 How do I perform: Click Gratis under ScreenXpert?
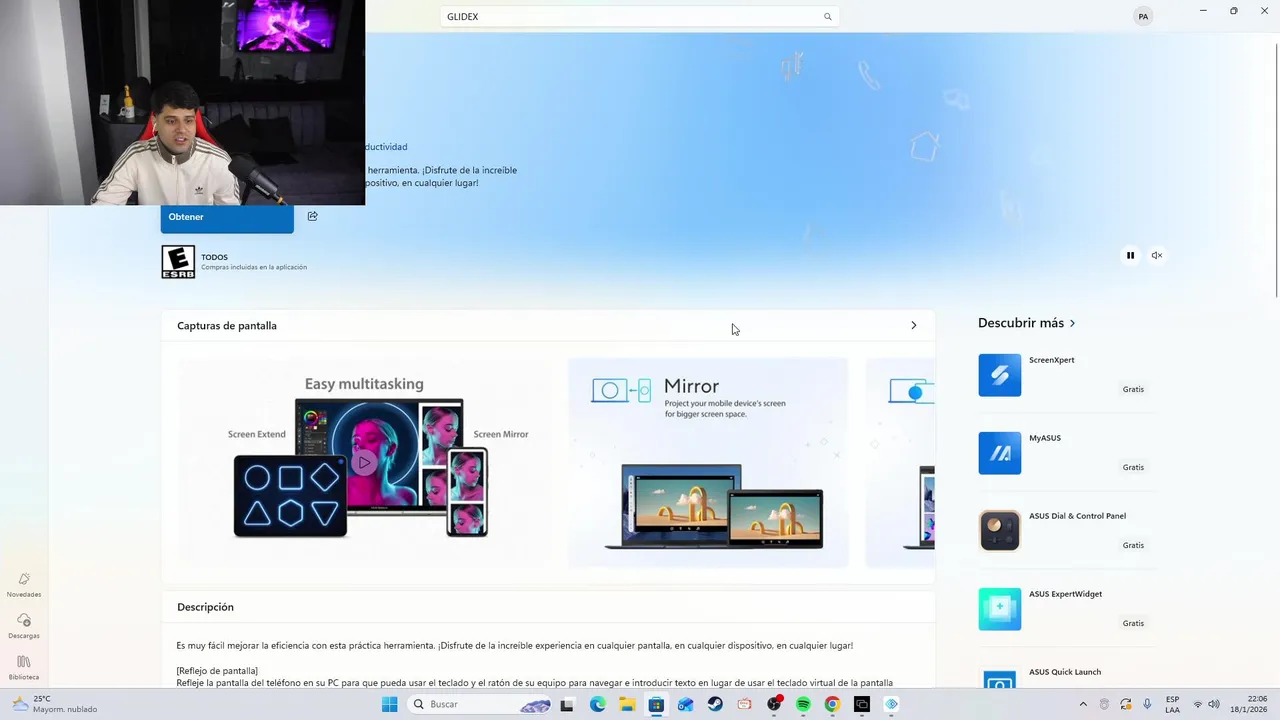click(x=1133, y=389)
